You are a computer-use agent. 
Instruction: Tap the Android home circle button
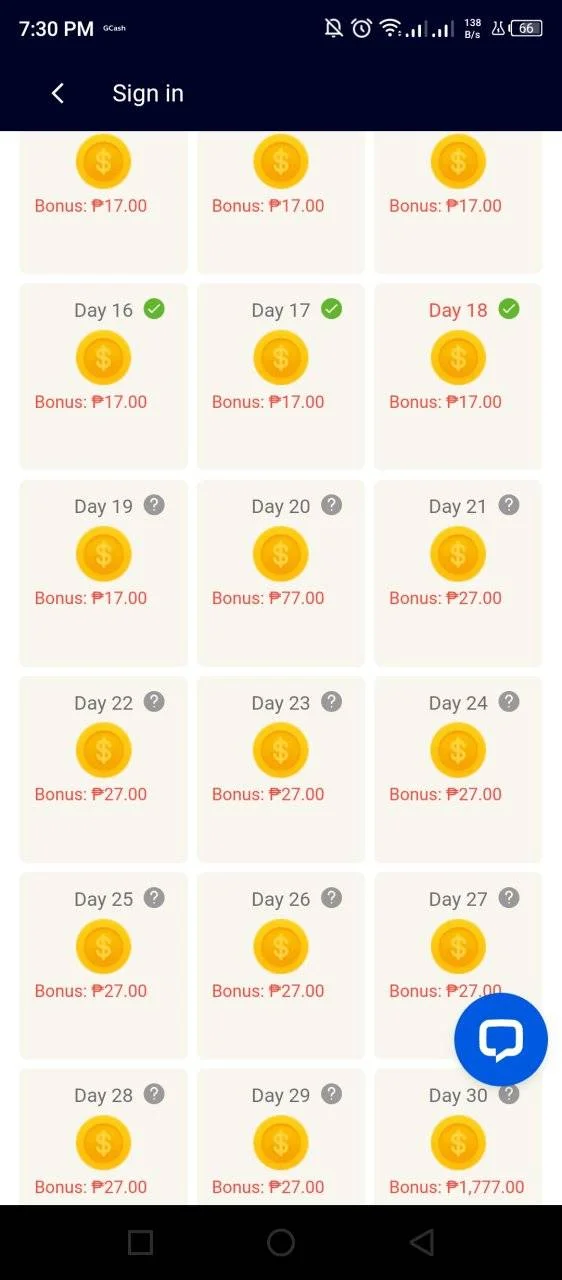coord(281,1242)
